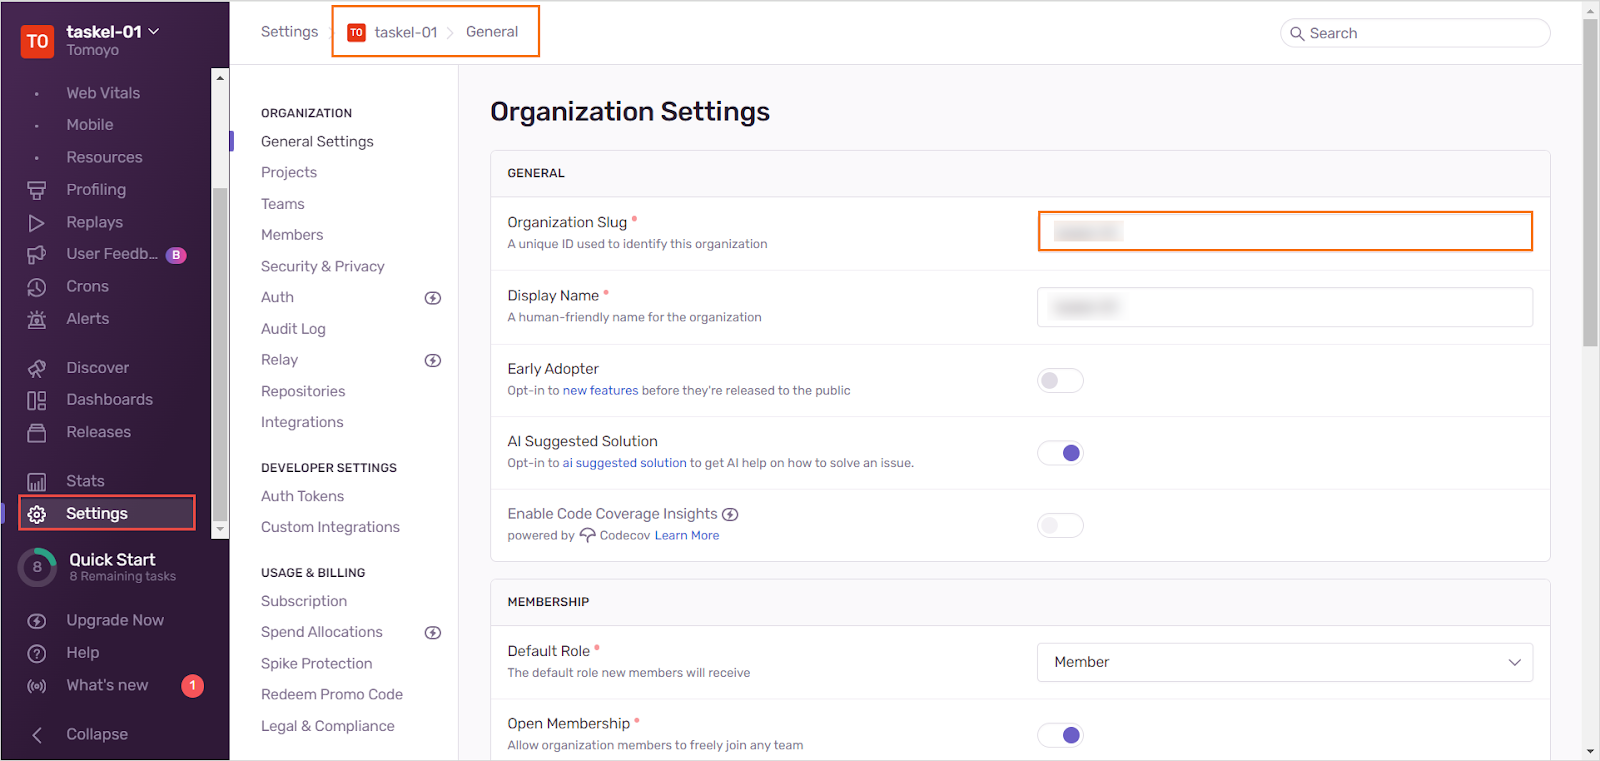The width and height of the screenshot is (1600, 761).
Task: Click the Upgrade Now lightning icon
Action: (x=37, y=621)
